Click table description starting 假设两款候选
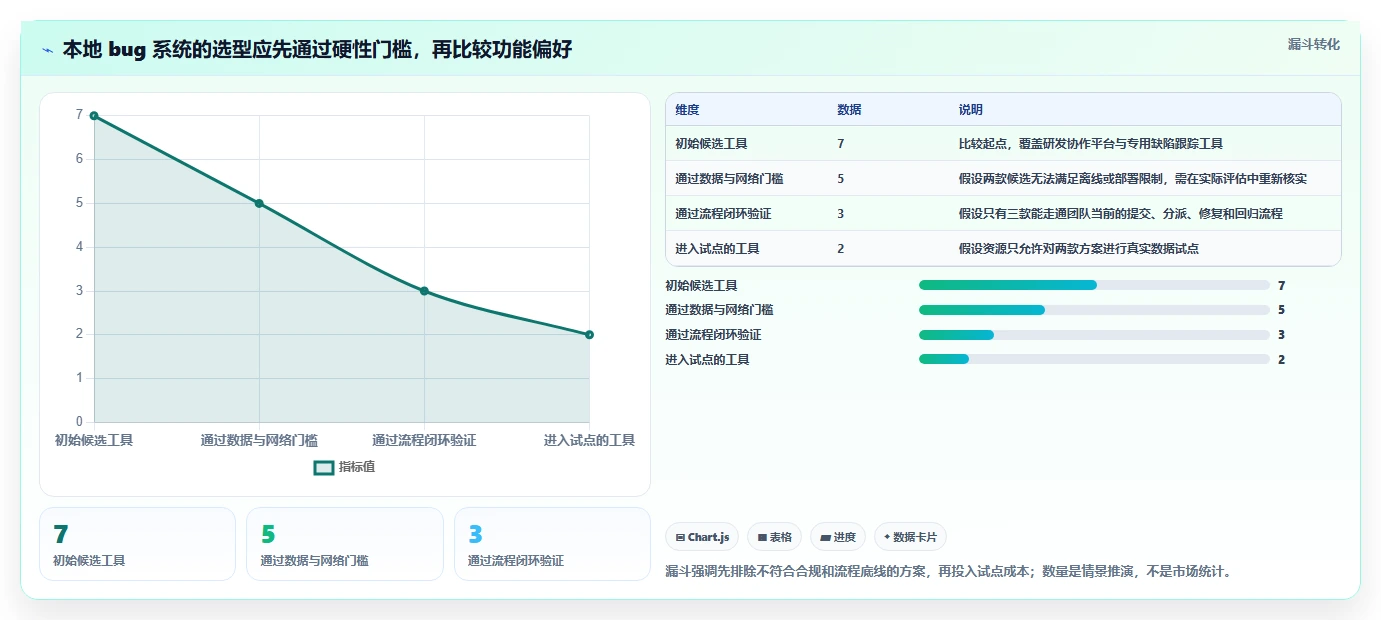 (x=1132, y=179)
